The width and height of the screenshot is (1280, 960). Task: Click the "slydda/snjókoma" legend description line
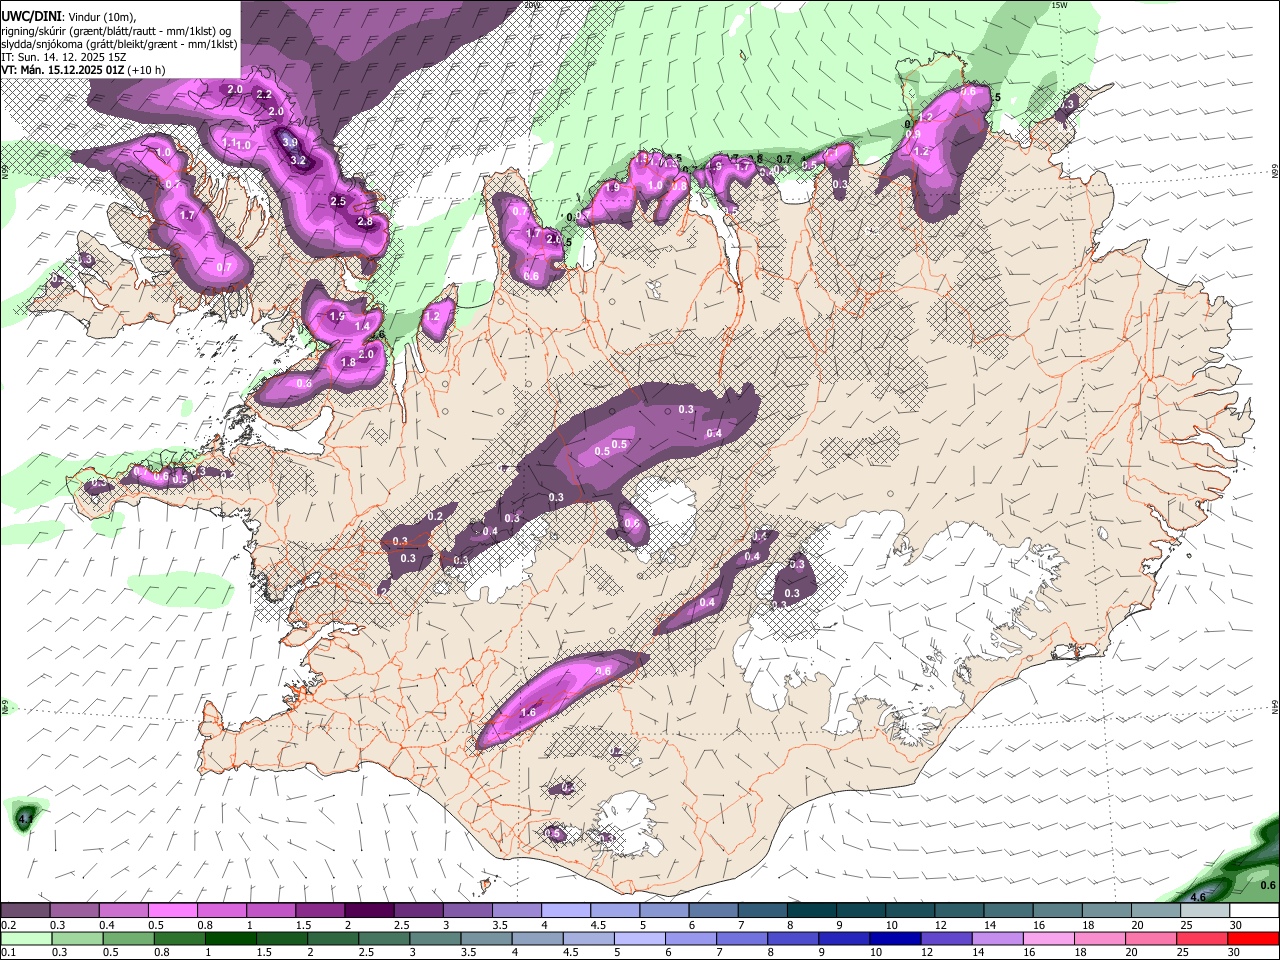tap(119, 44)
